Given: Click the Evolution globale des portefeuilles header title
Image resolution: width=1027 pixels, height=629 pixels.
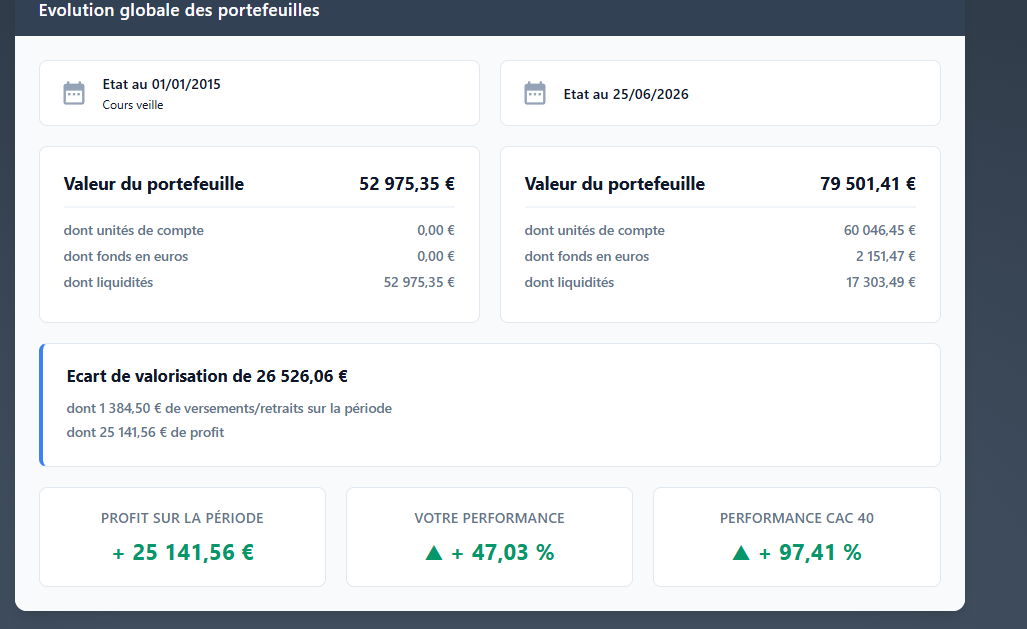Looking at the screenshot, I should (x=179, y=10).
